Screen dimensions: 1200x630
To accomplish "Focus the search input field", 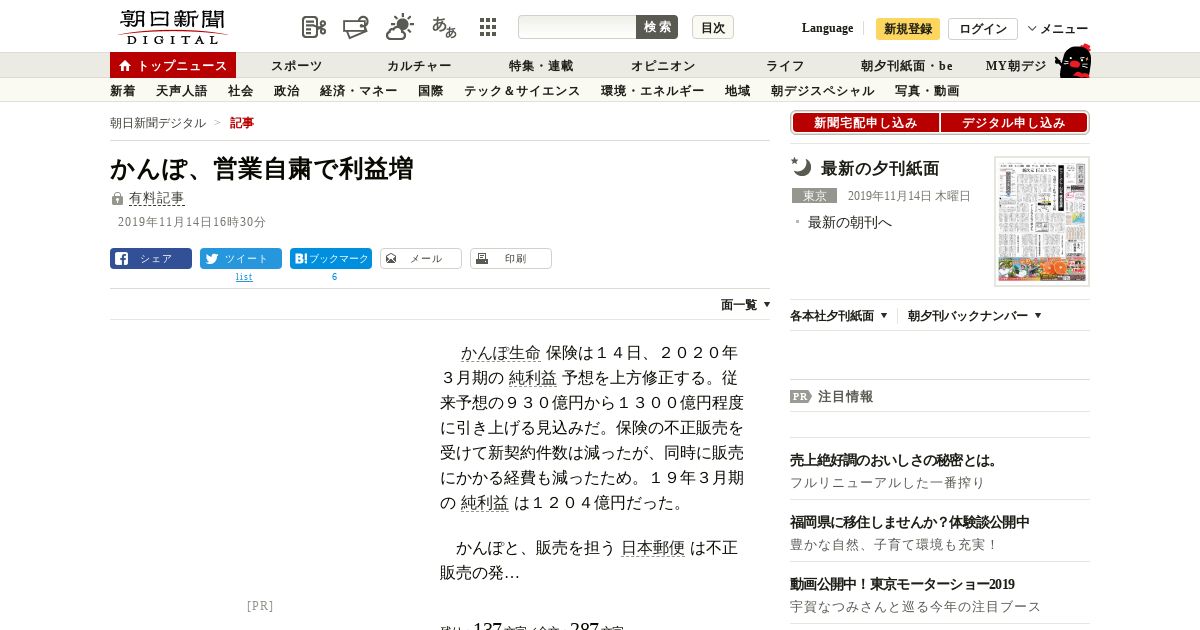I will (577, 27).
